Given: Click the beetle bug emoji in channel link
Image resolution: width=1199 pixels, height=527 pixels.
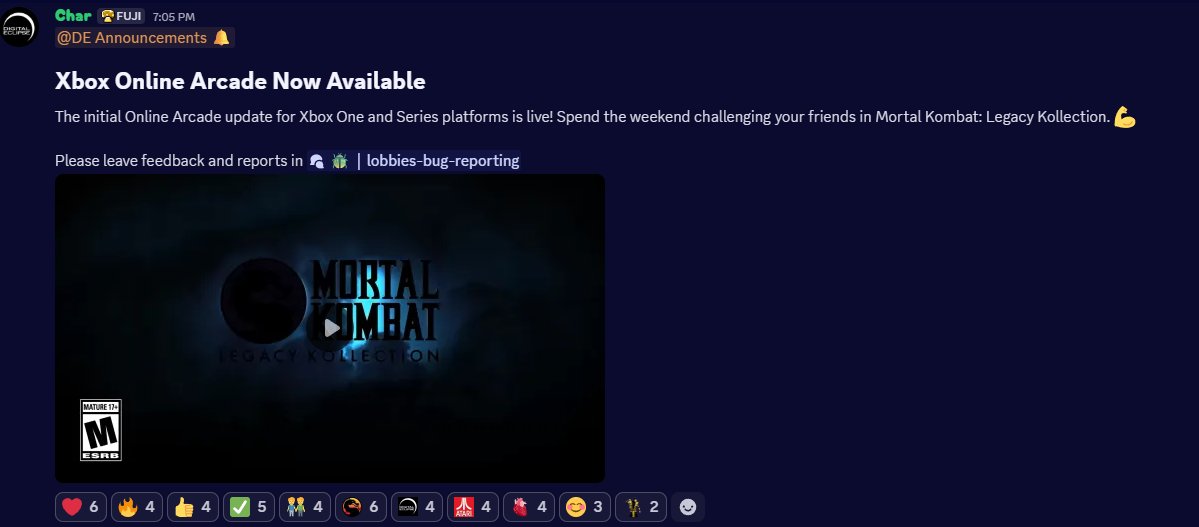Looking at the screenshot, I should point(340,161).
